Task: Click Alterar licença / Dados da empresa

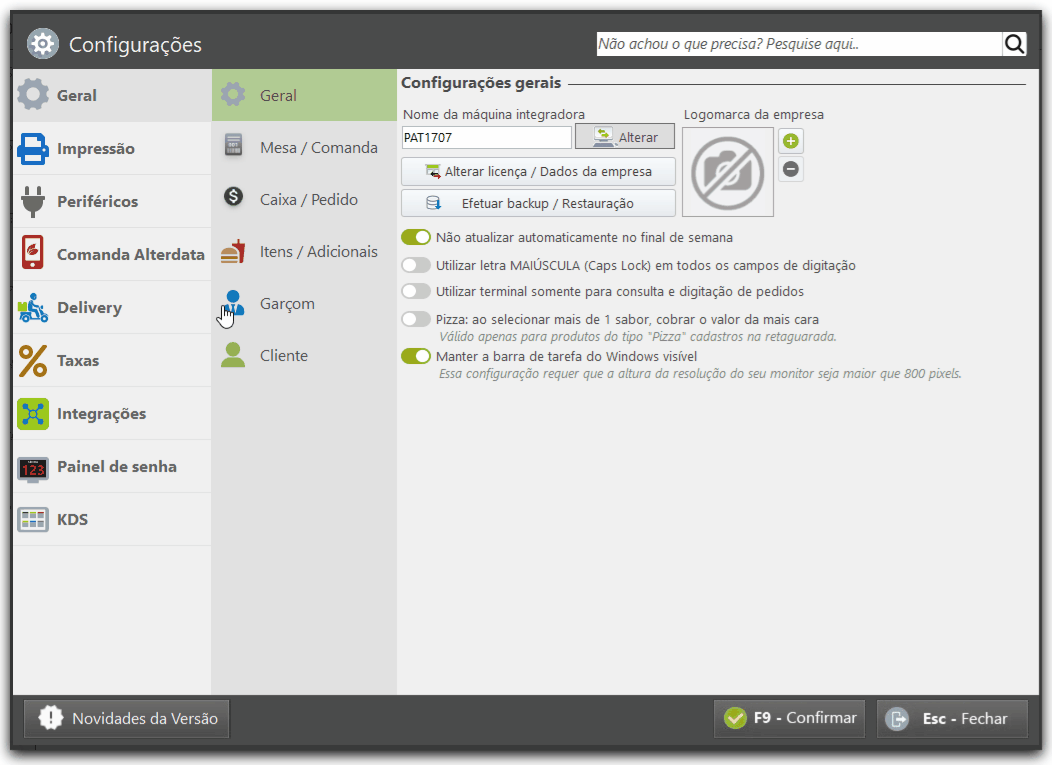Action: click(538, 171)
